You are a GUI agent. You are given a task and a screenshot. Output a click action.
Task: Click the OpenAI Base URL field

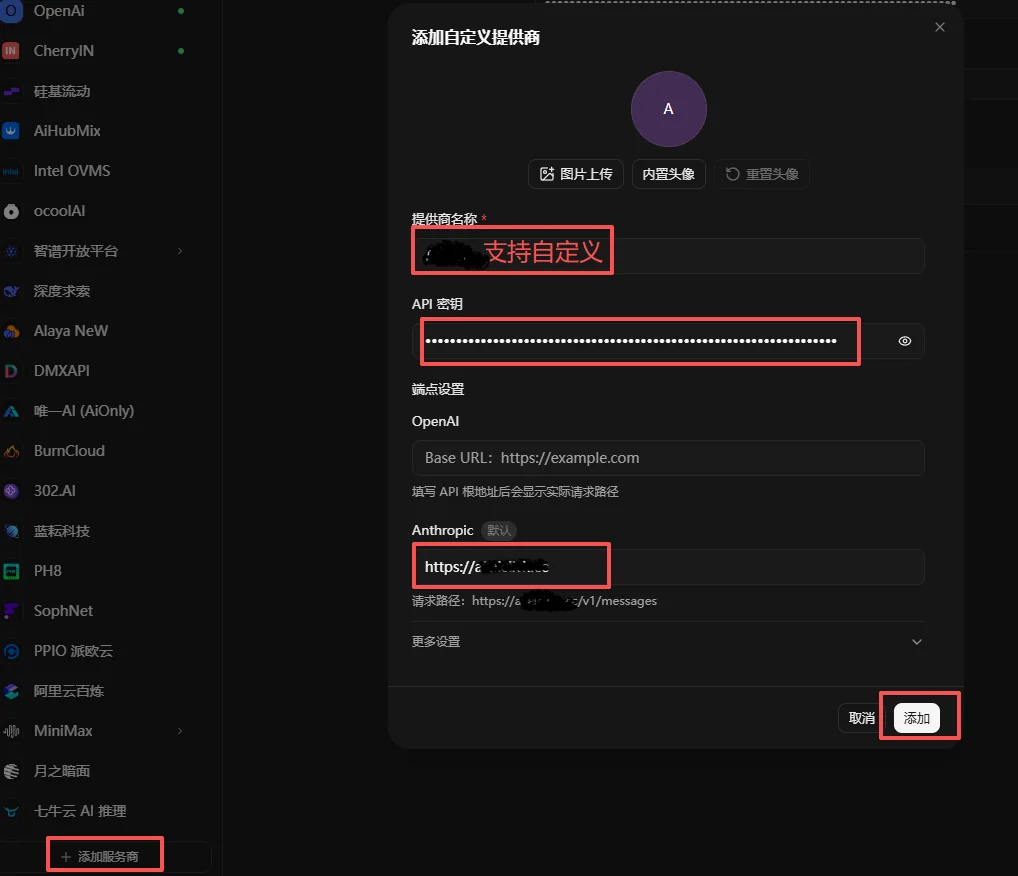[668, 458]
